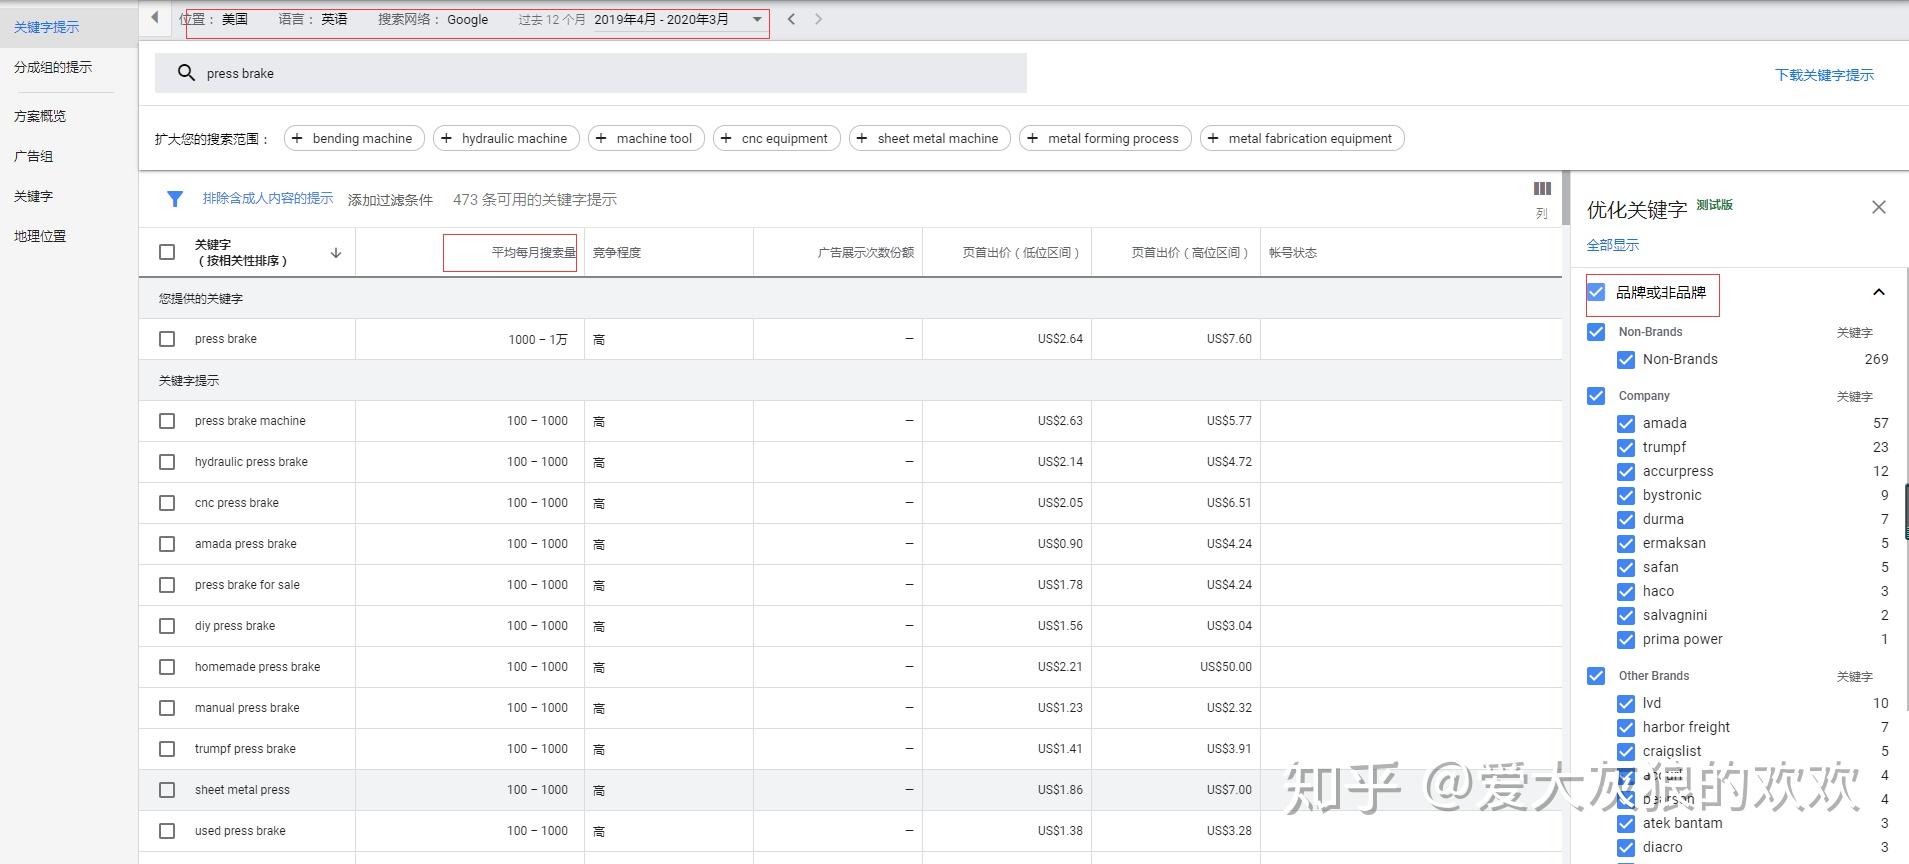The width and height of the screenshot is (1909, 864).
Task: Open the columns chooser icon
Action: click(1542, 189)
